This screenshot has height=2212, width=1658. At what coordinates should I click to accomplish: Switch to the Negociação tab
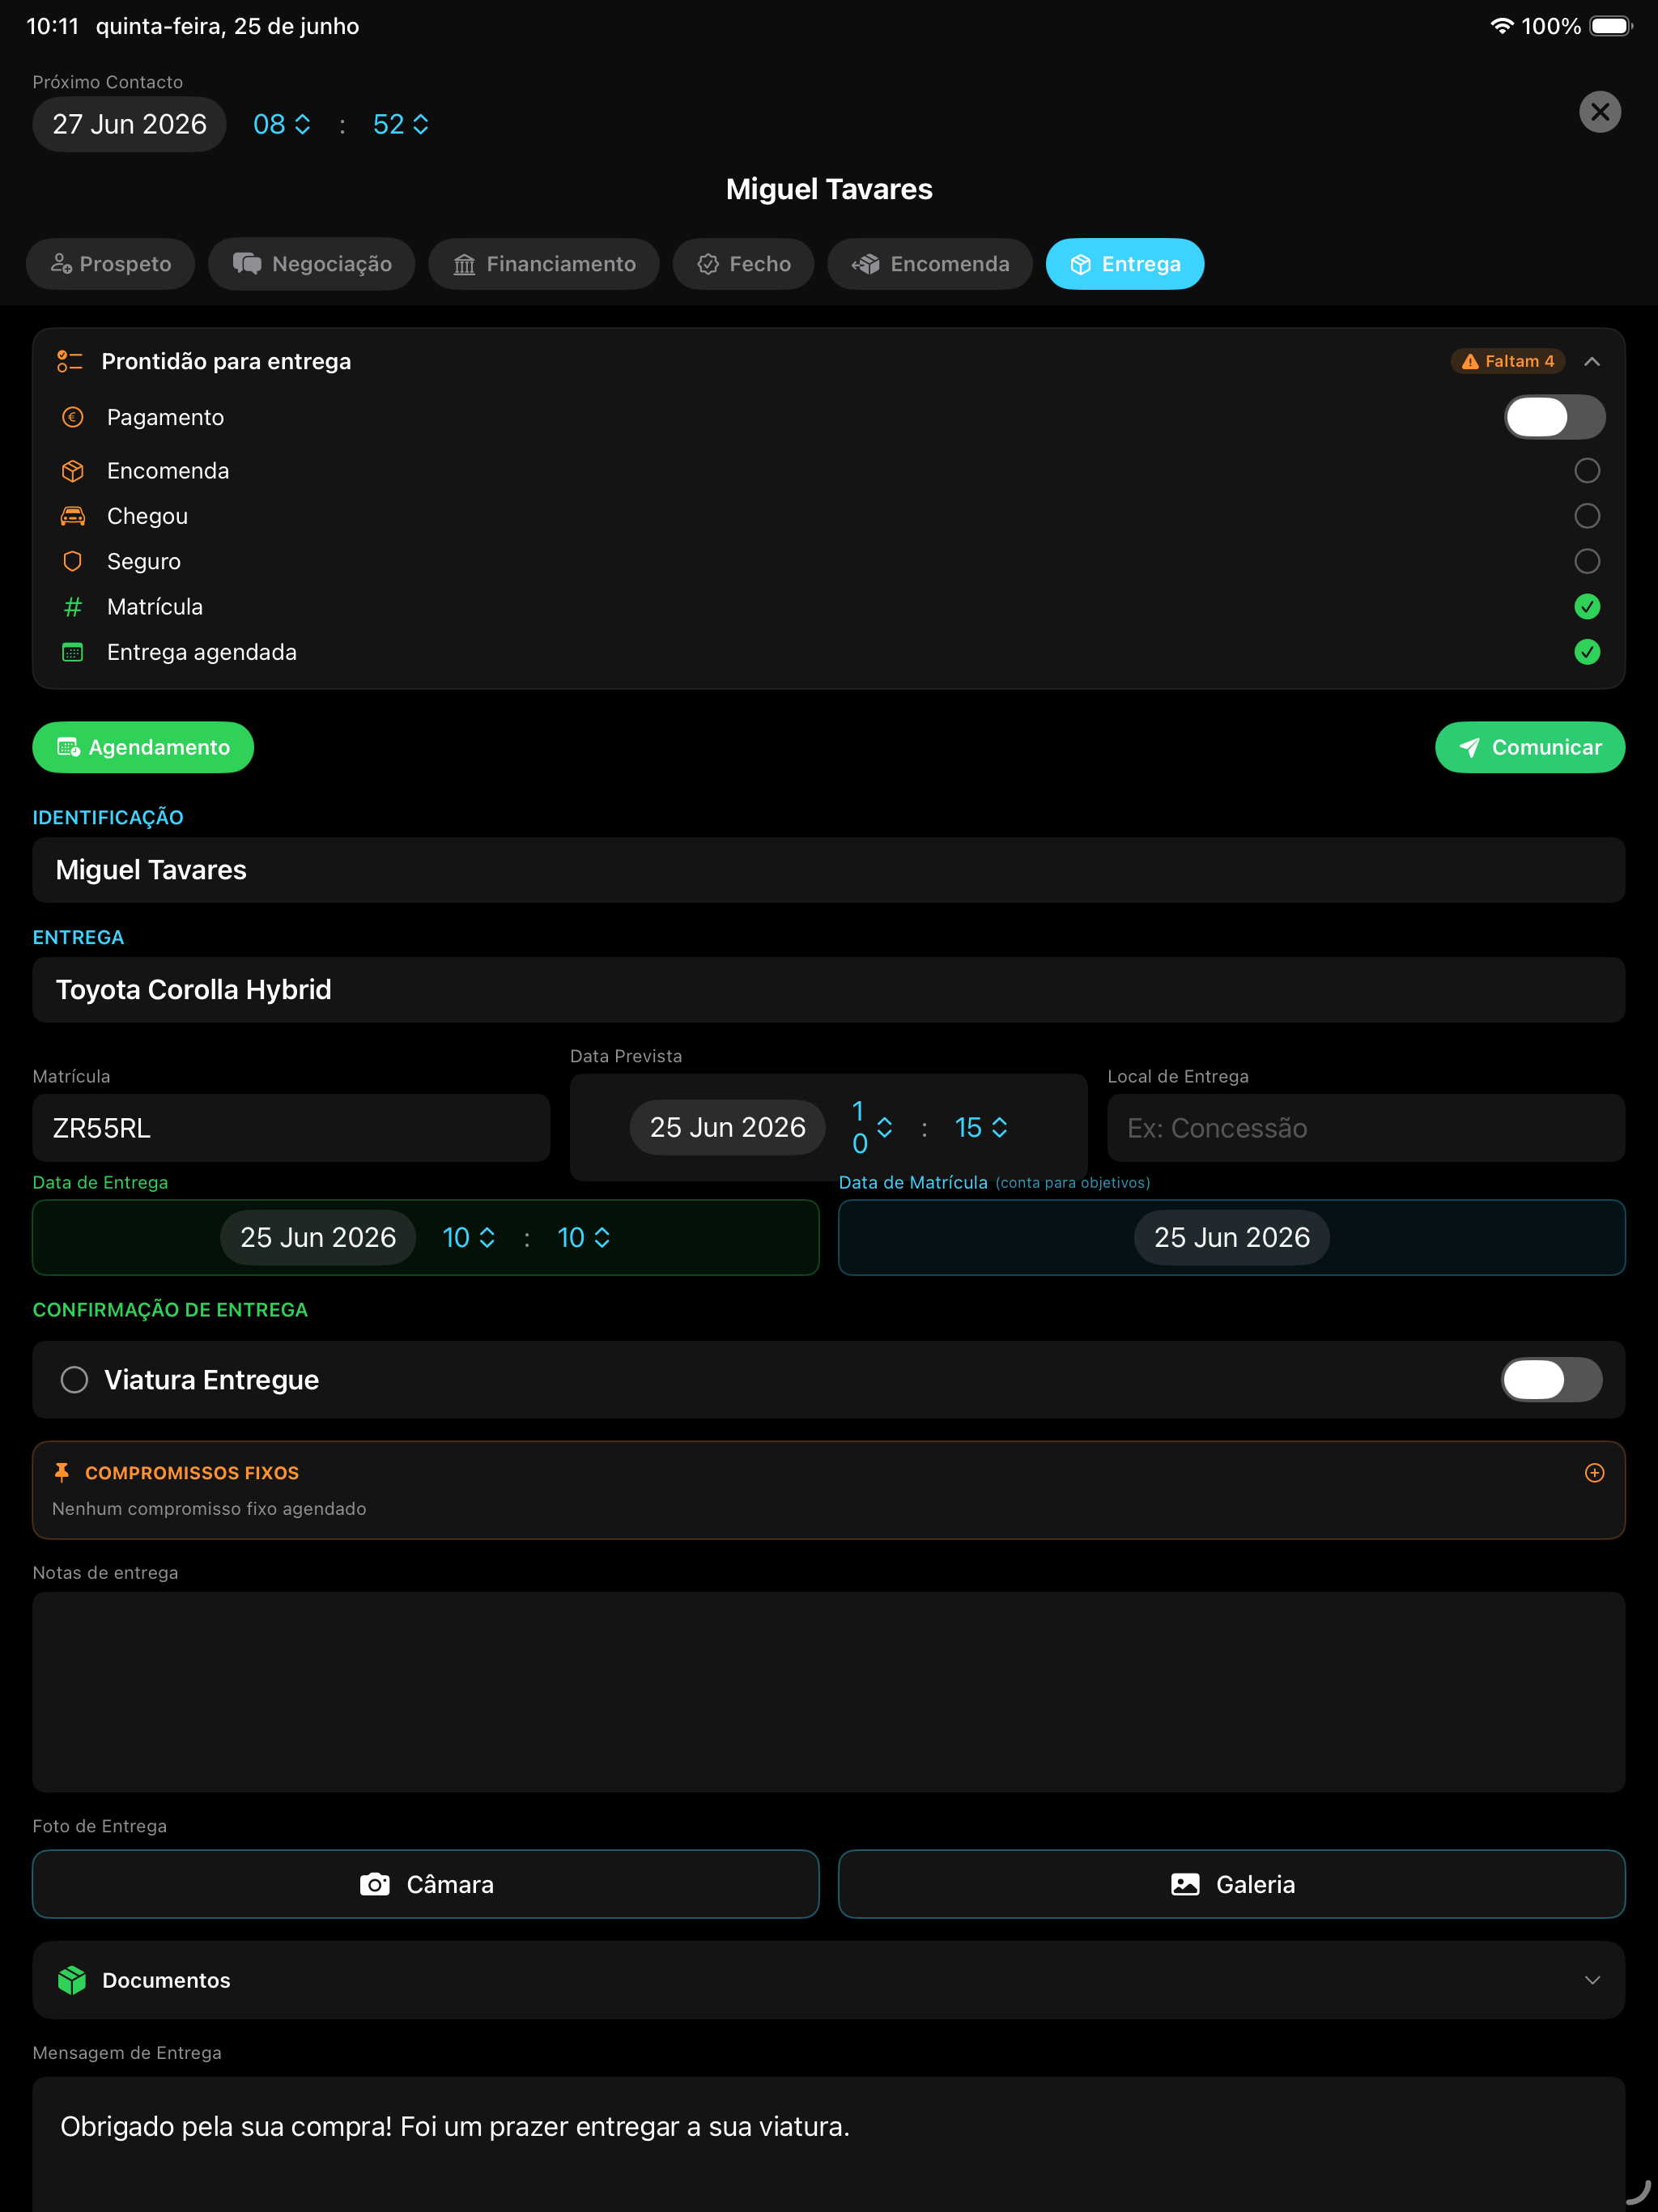point(311,264)
